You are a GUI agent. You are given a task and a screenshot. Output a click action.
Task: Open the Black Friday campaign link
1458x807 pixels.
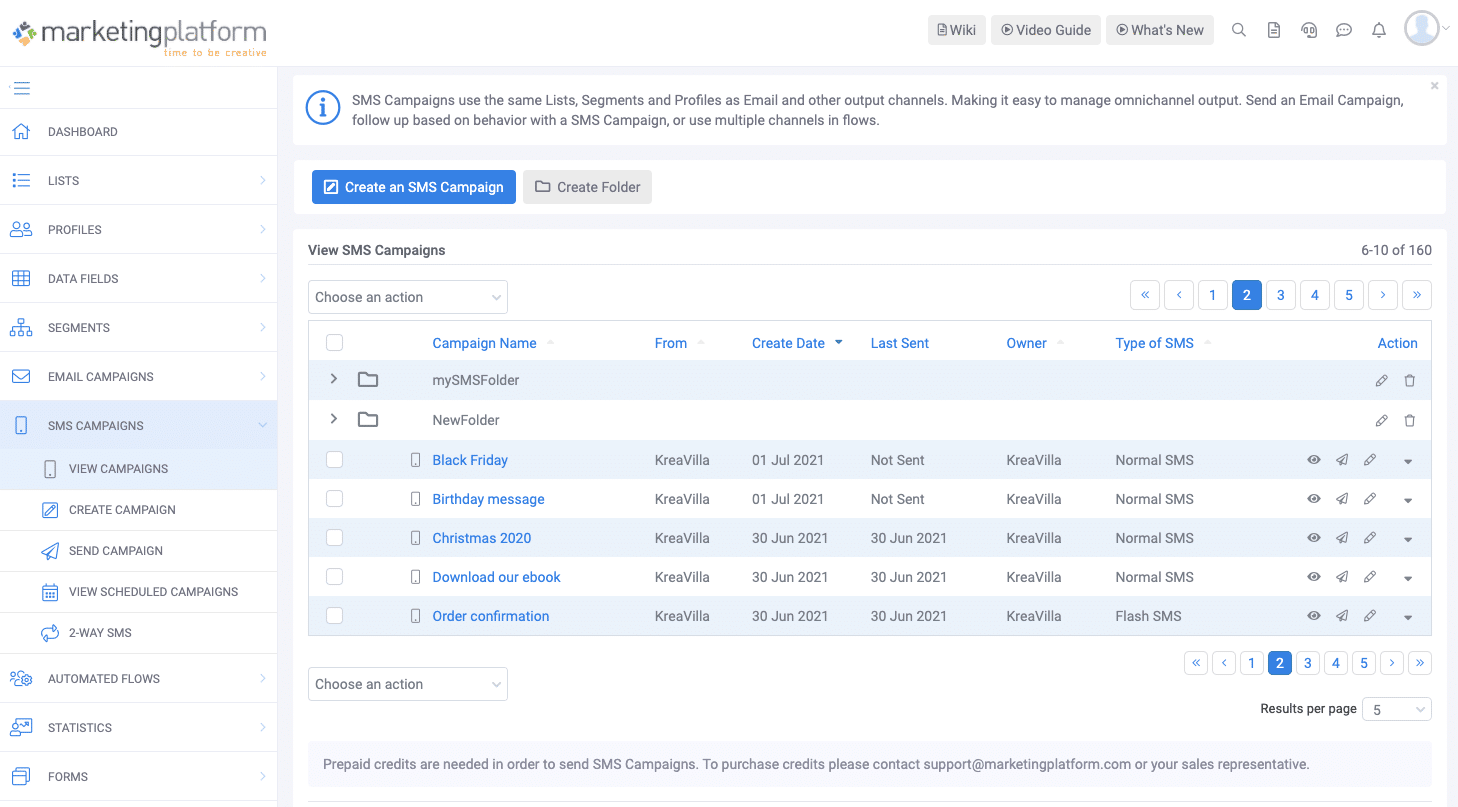470,460
